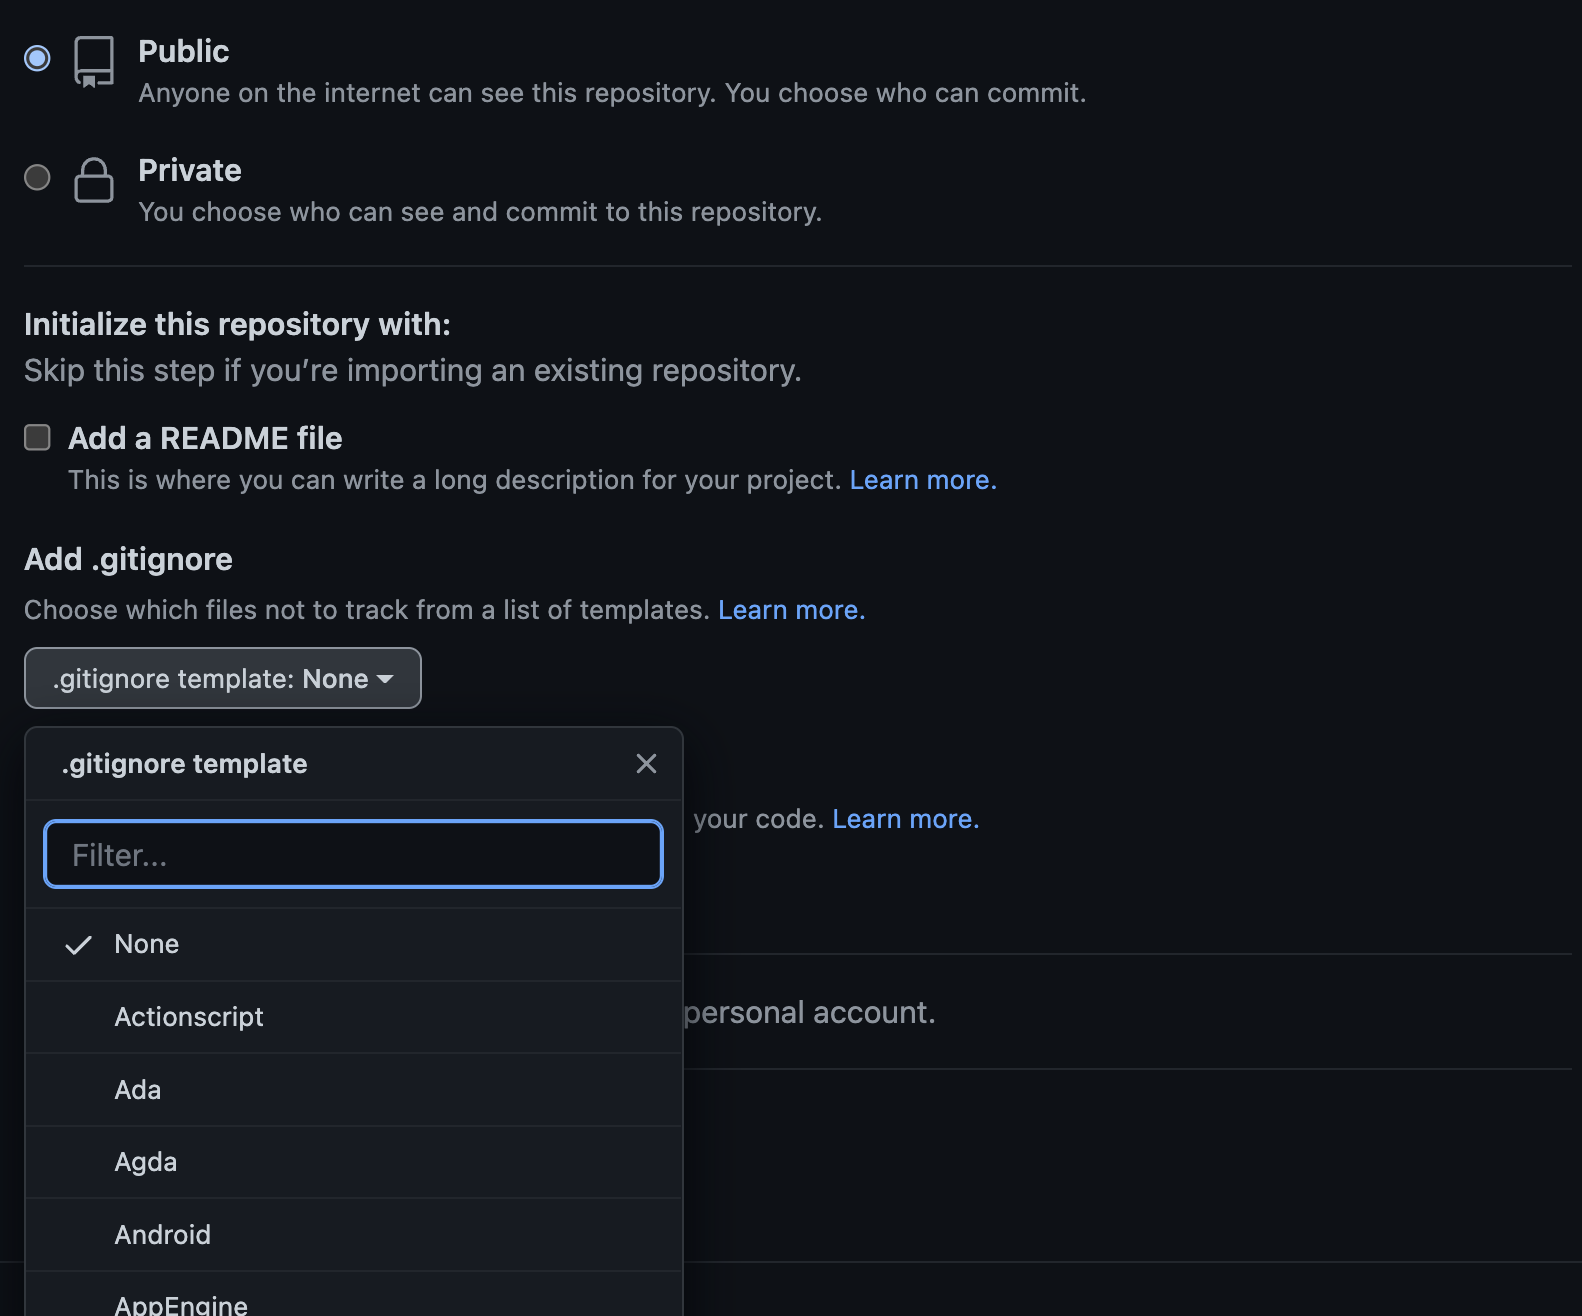Select the Android gitignore template

click(163, 1235)
